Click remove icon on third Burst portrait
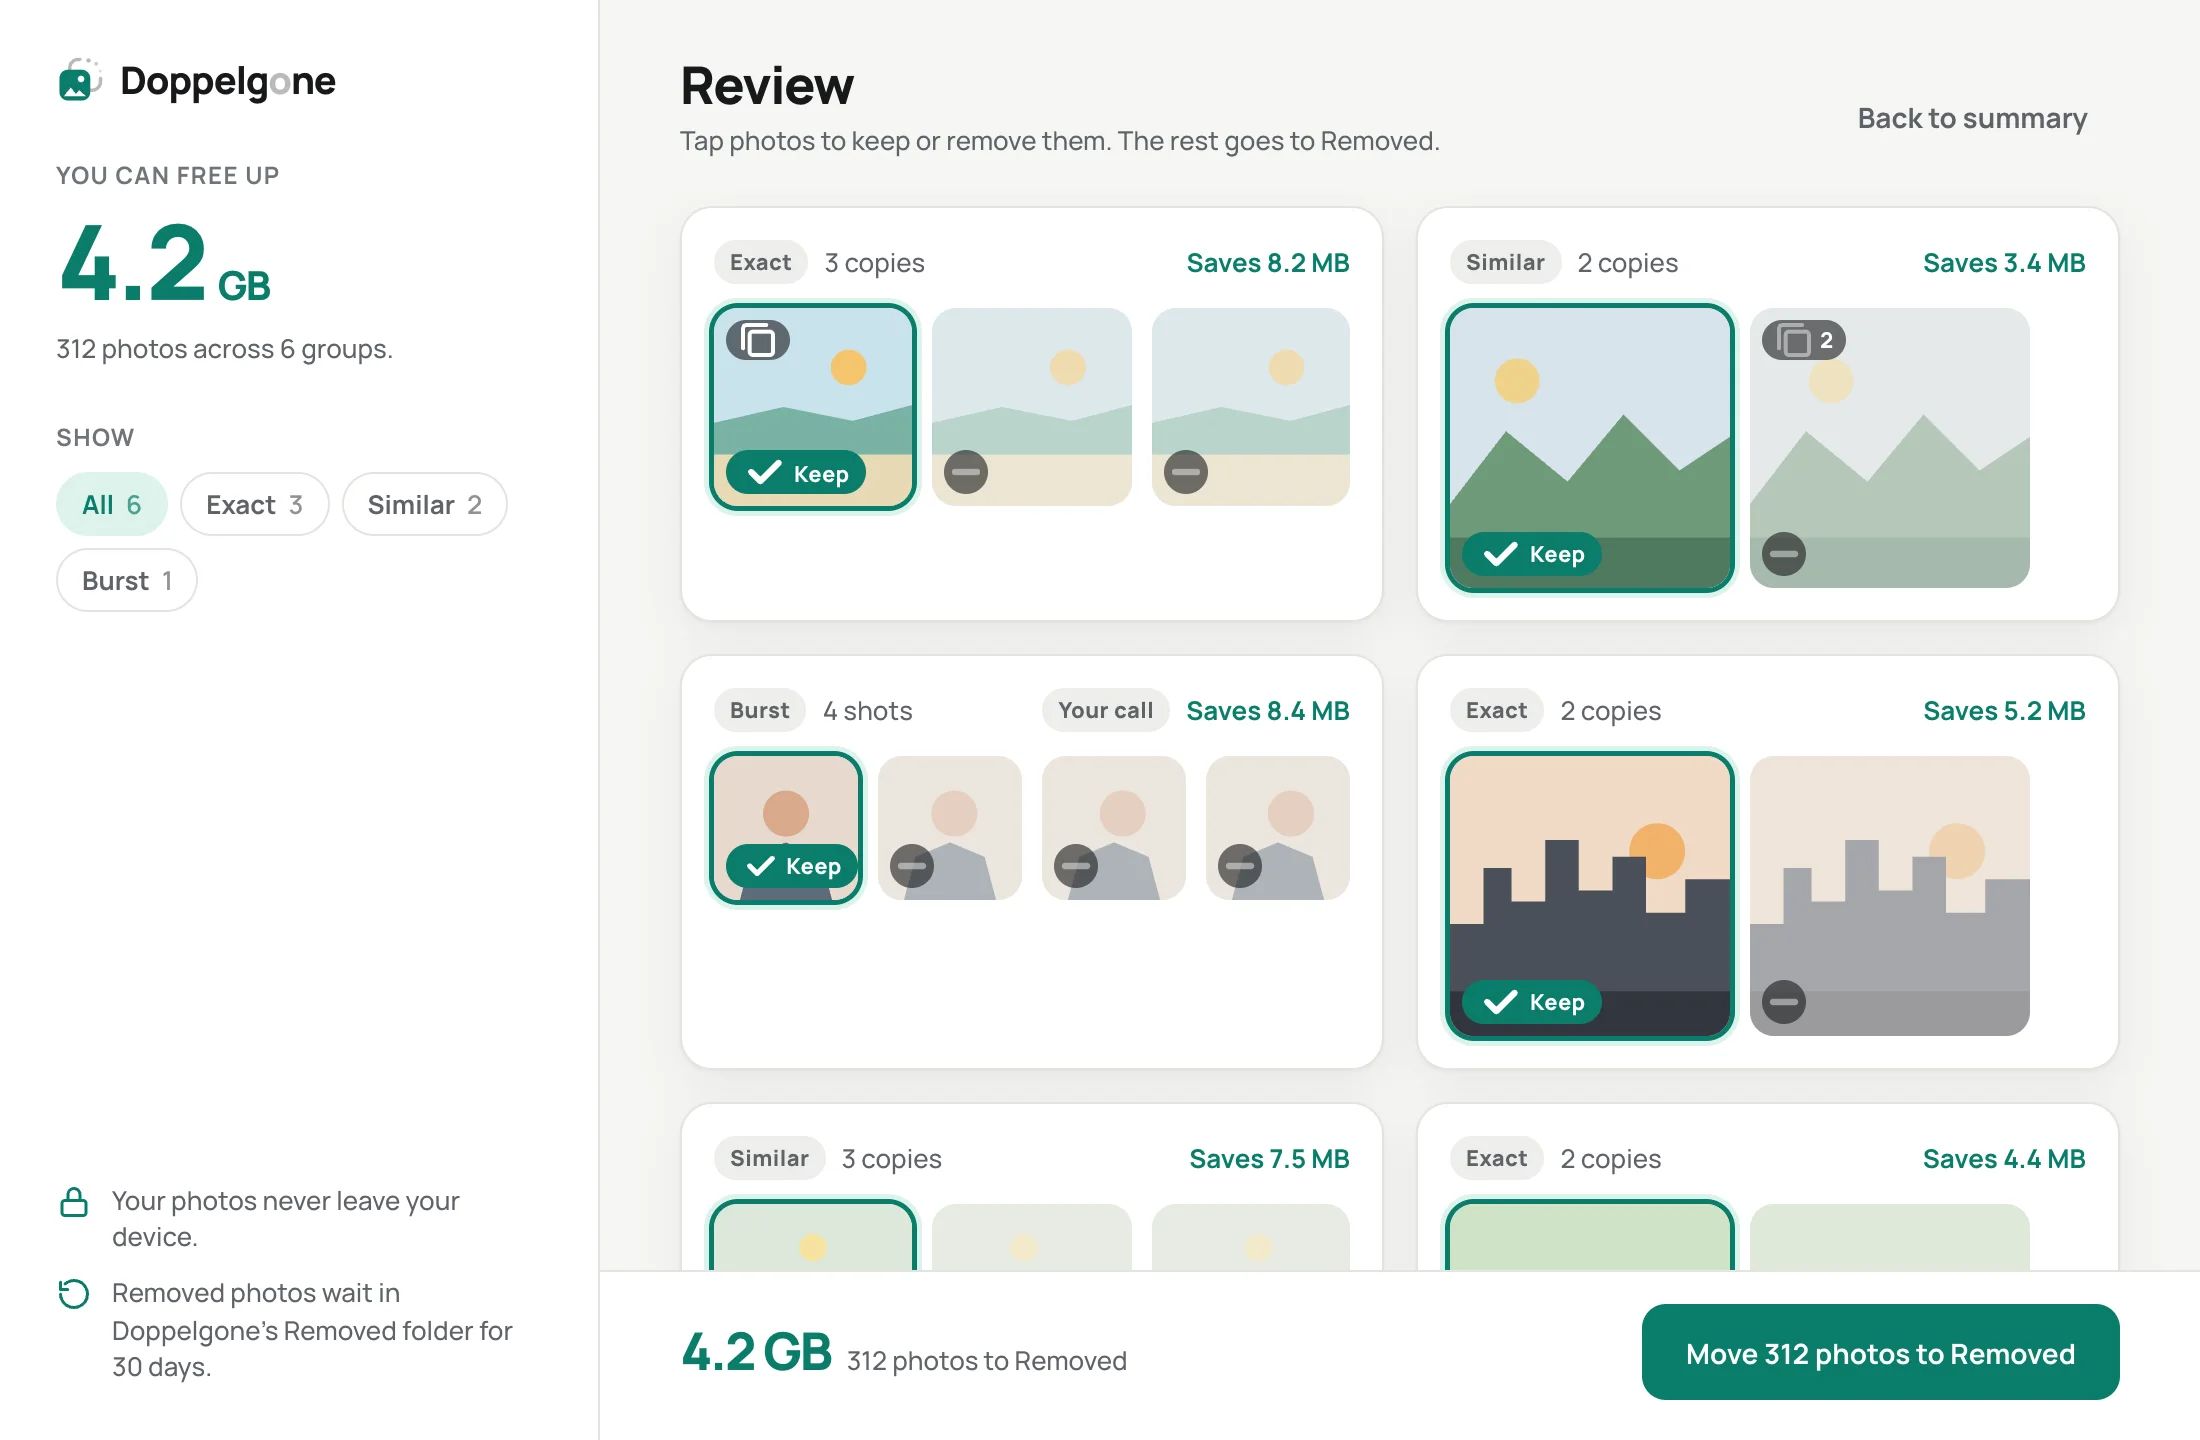 [x=1076, y=866]
